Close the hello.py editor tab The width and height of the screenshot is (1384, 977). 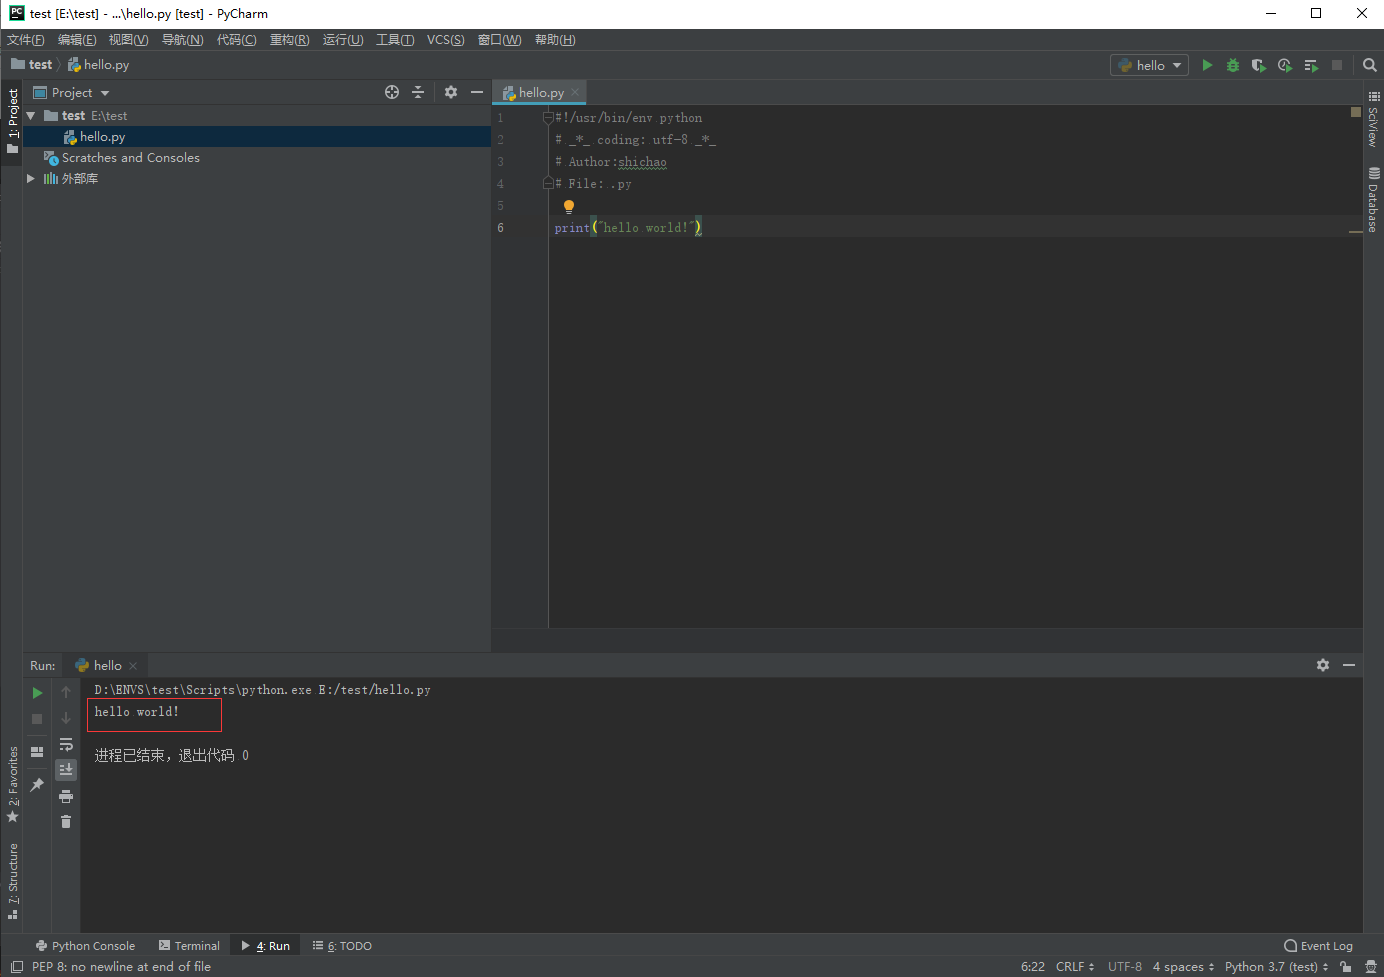[575, 92]
